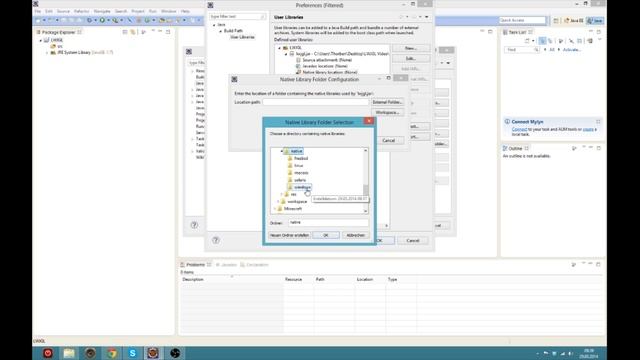Switch to Javadoc tab
Screen dimensions: 640x360
coord(227,265)
